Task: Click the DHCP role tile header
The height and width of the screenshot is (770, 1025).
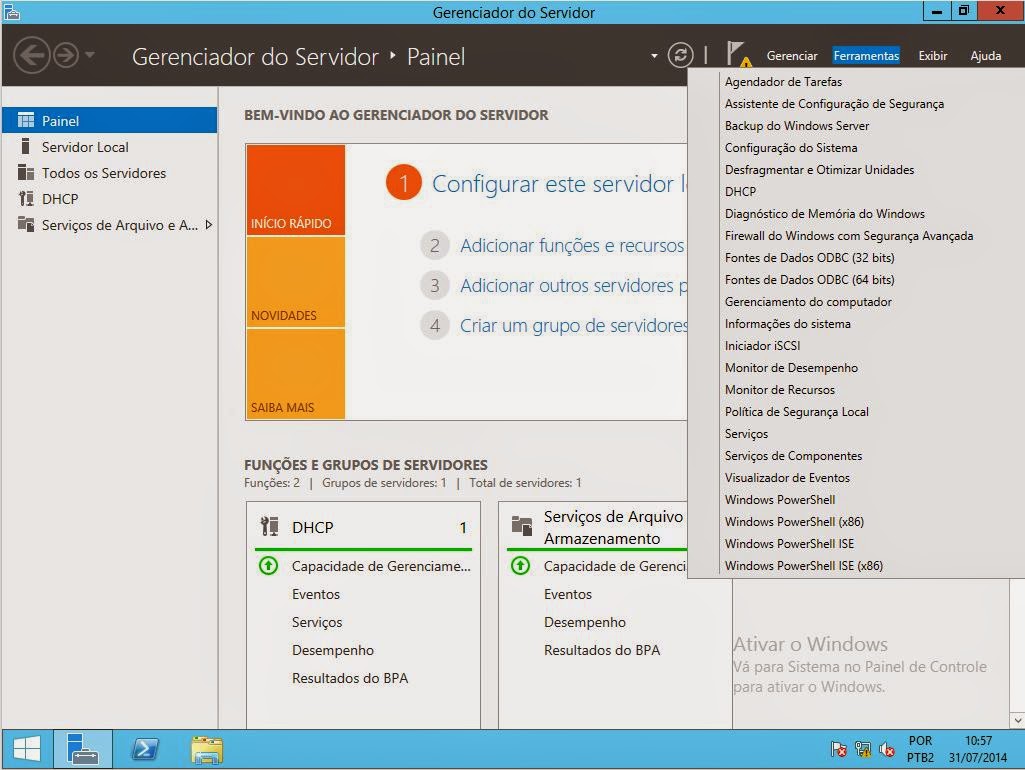Action: coord(363,527)
